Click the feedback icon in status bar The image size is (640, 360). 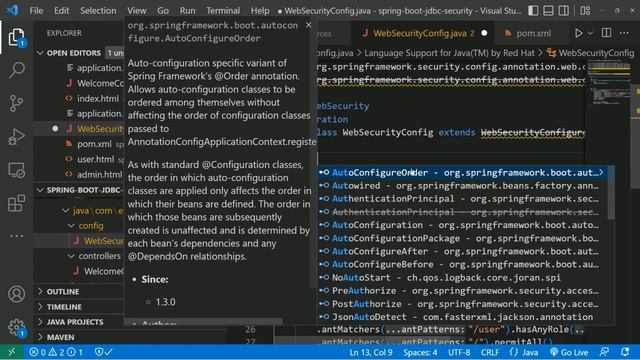[604, 352]
